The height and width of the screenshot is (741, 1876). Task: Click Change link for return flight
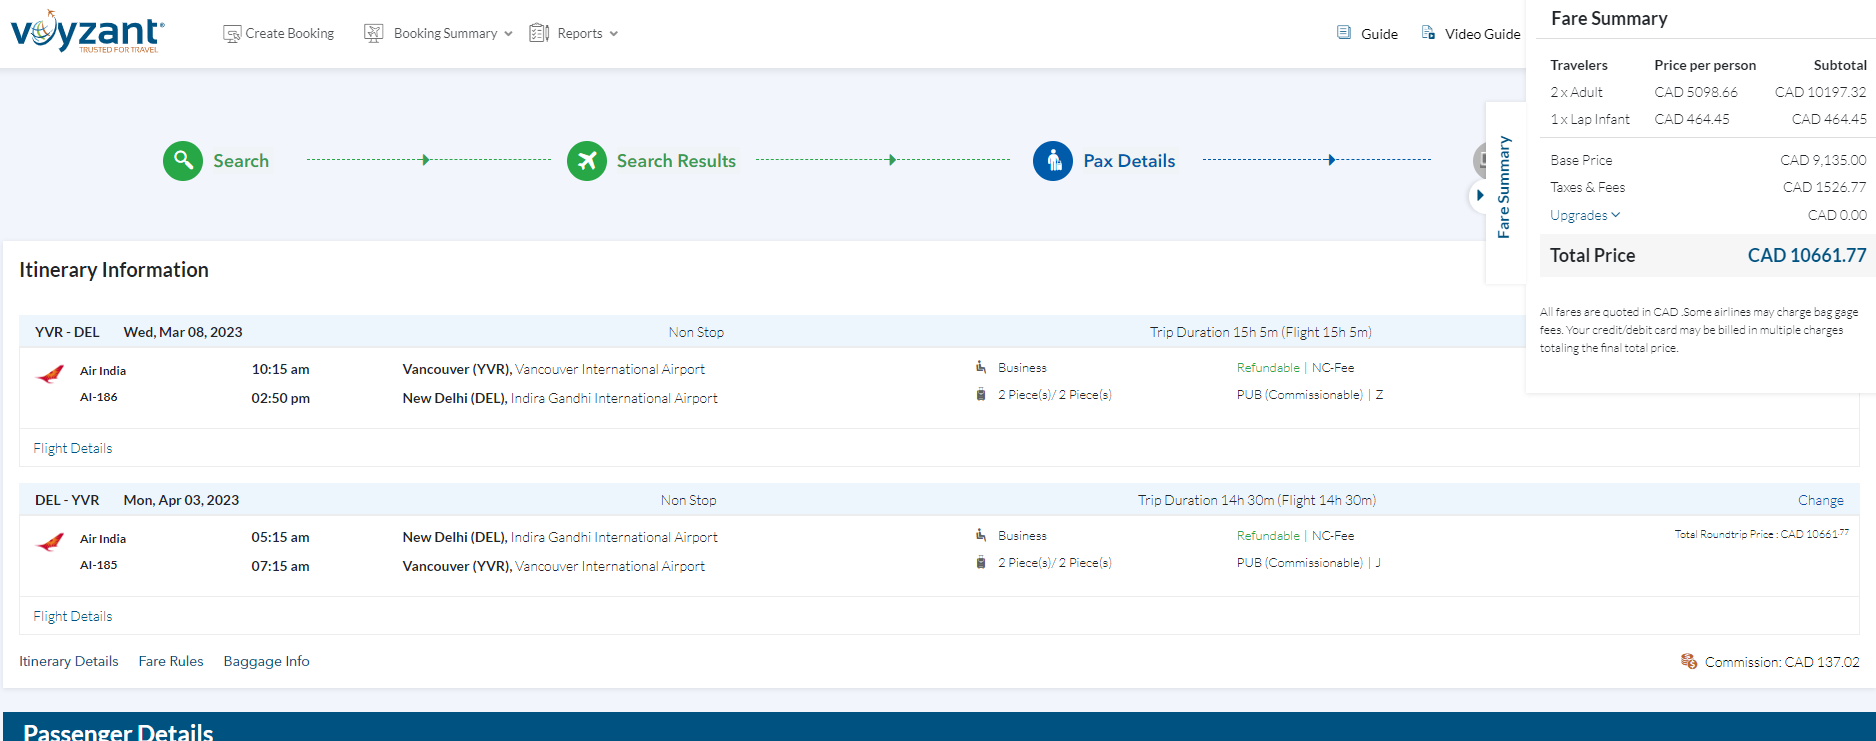[1820, 500]
